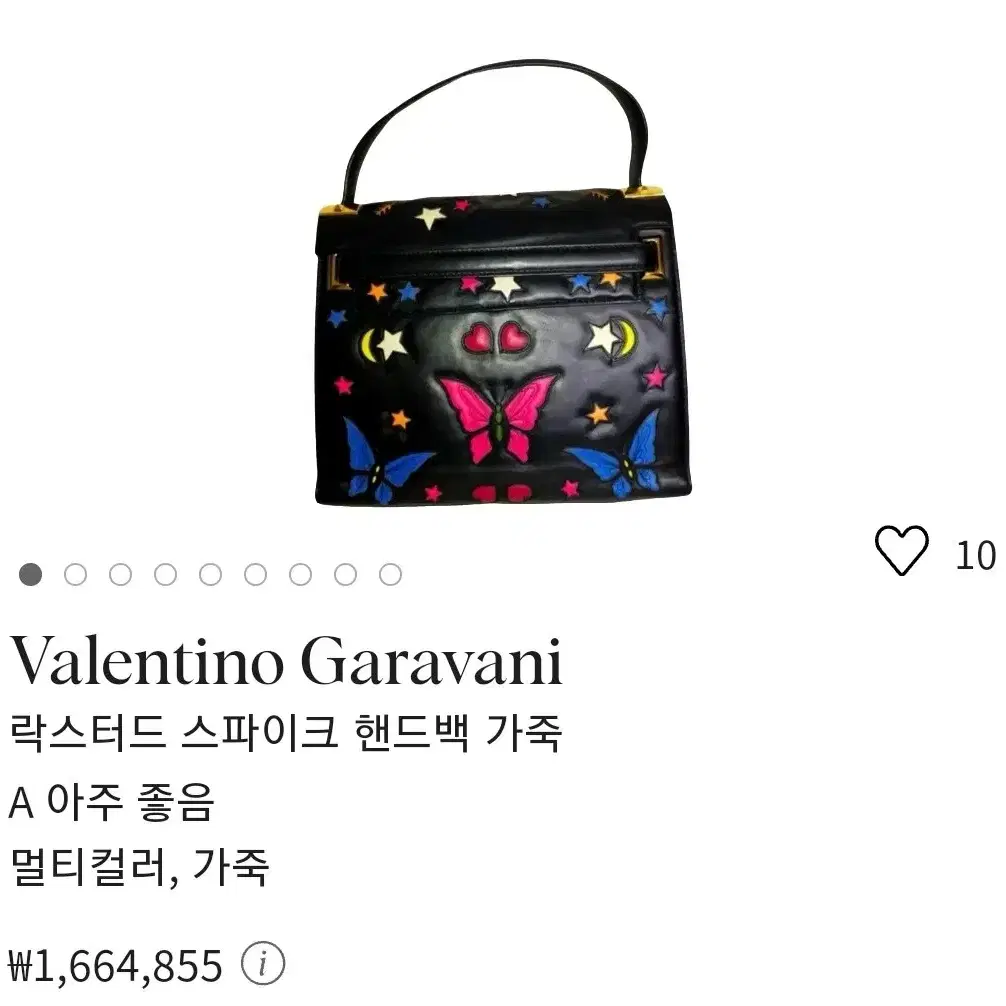
Task: Tap the heart wishlist icon
Action: tap(901, 550)
